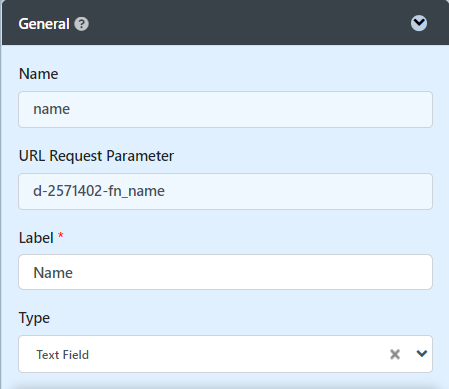Click the Name field showing 'name'

(225, 109)
